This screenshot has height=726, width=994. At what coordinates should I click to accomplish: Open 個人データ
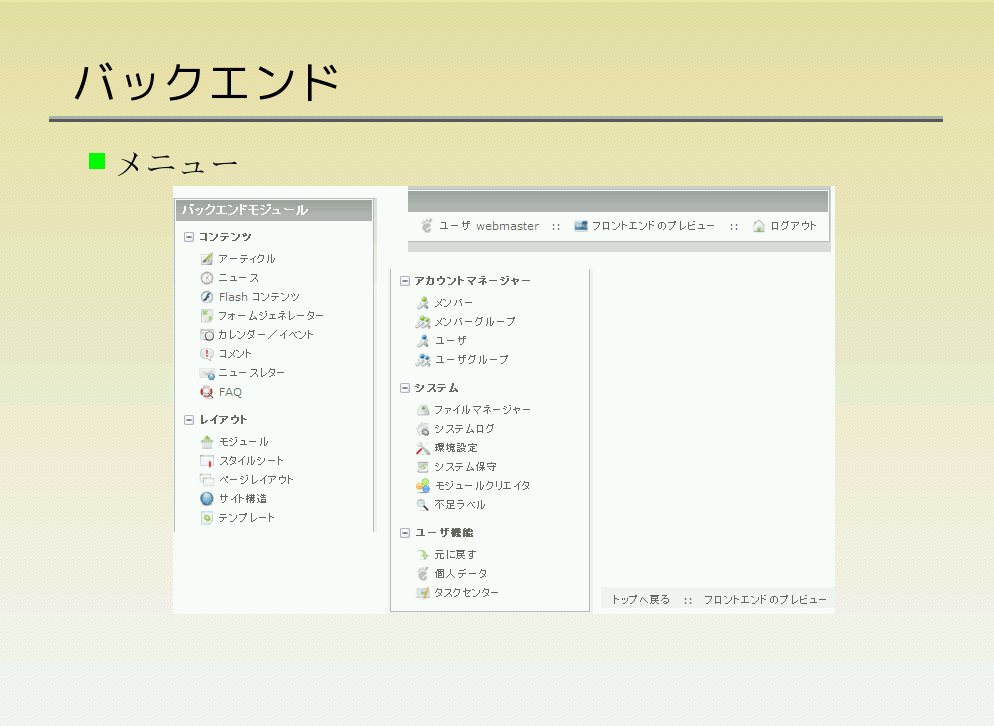[x=461, y=574]
